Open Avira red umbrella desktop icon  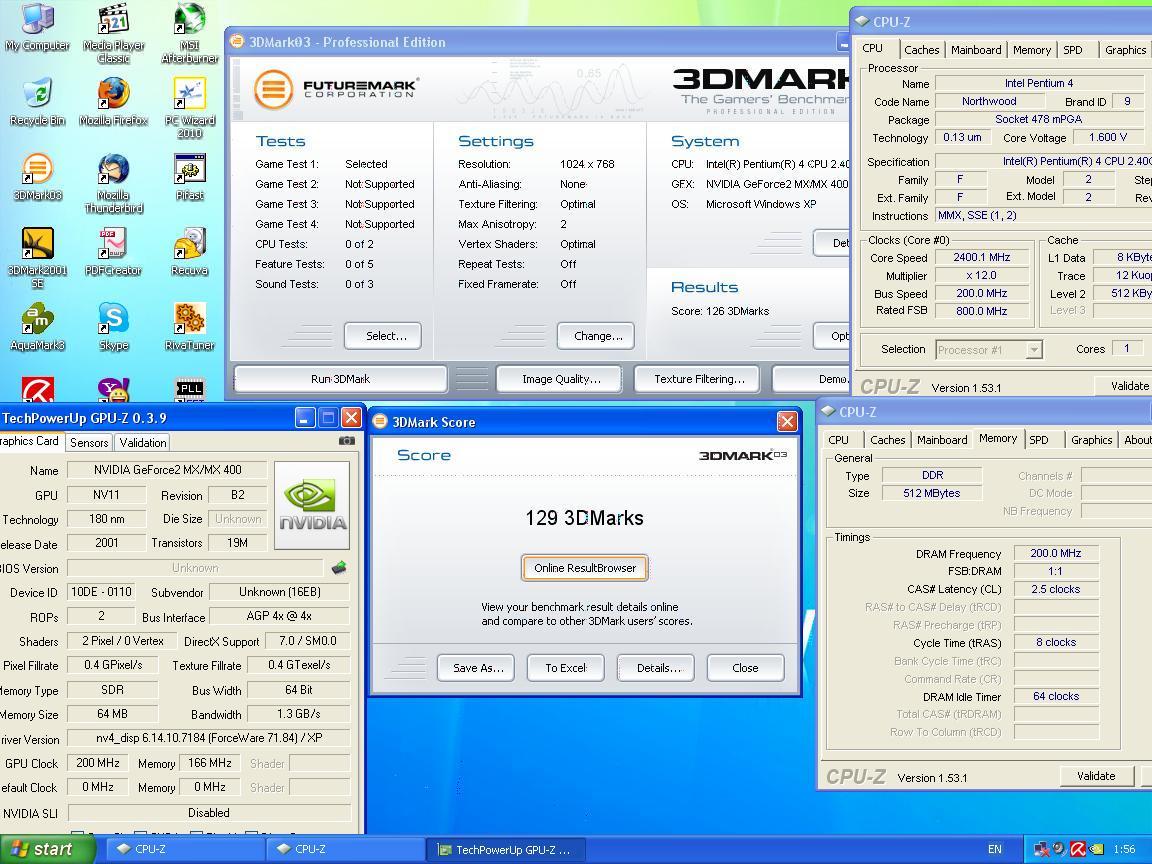pyautogui.click(x=37, y=389)
